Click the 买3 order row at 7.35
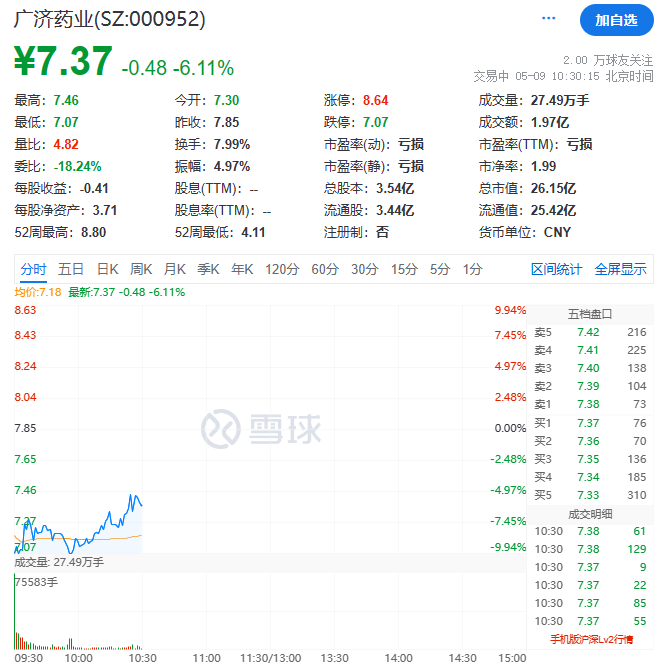This screenshot has height=666, width=671. click(x=590, y=459)
